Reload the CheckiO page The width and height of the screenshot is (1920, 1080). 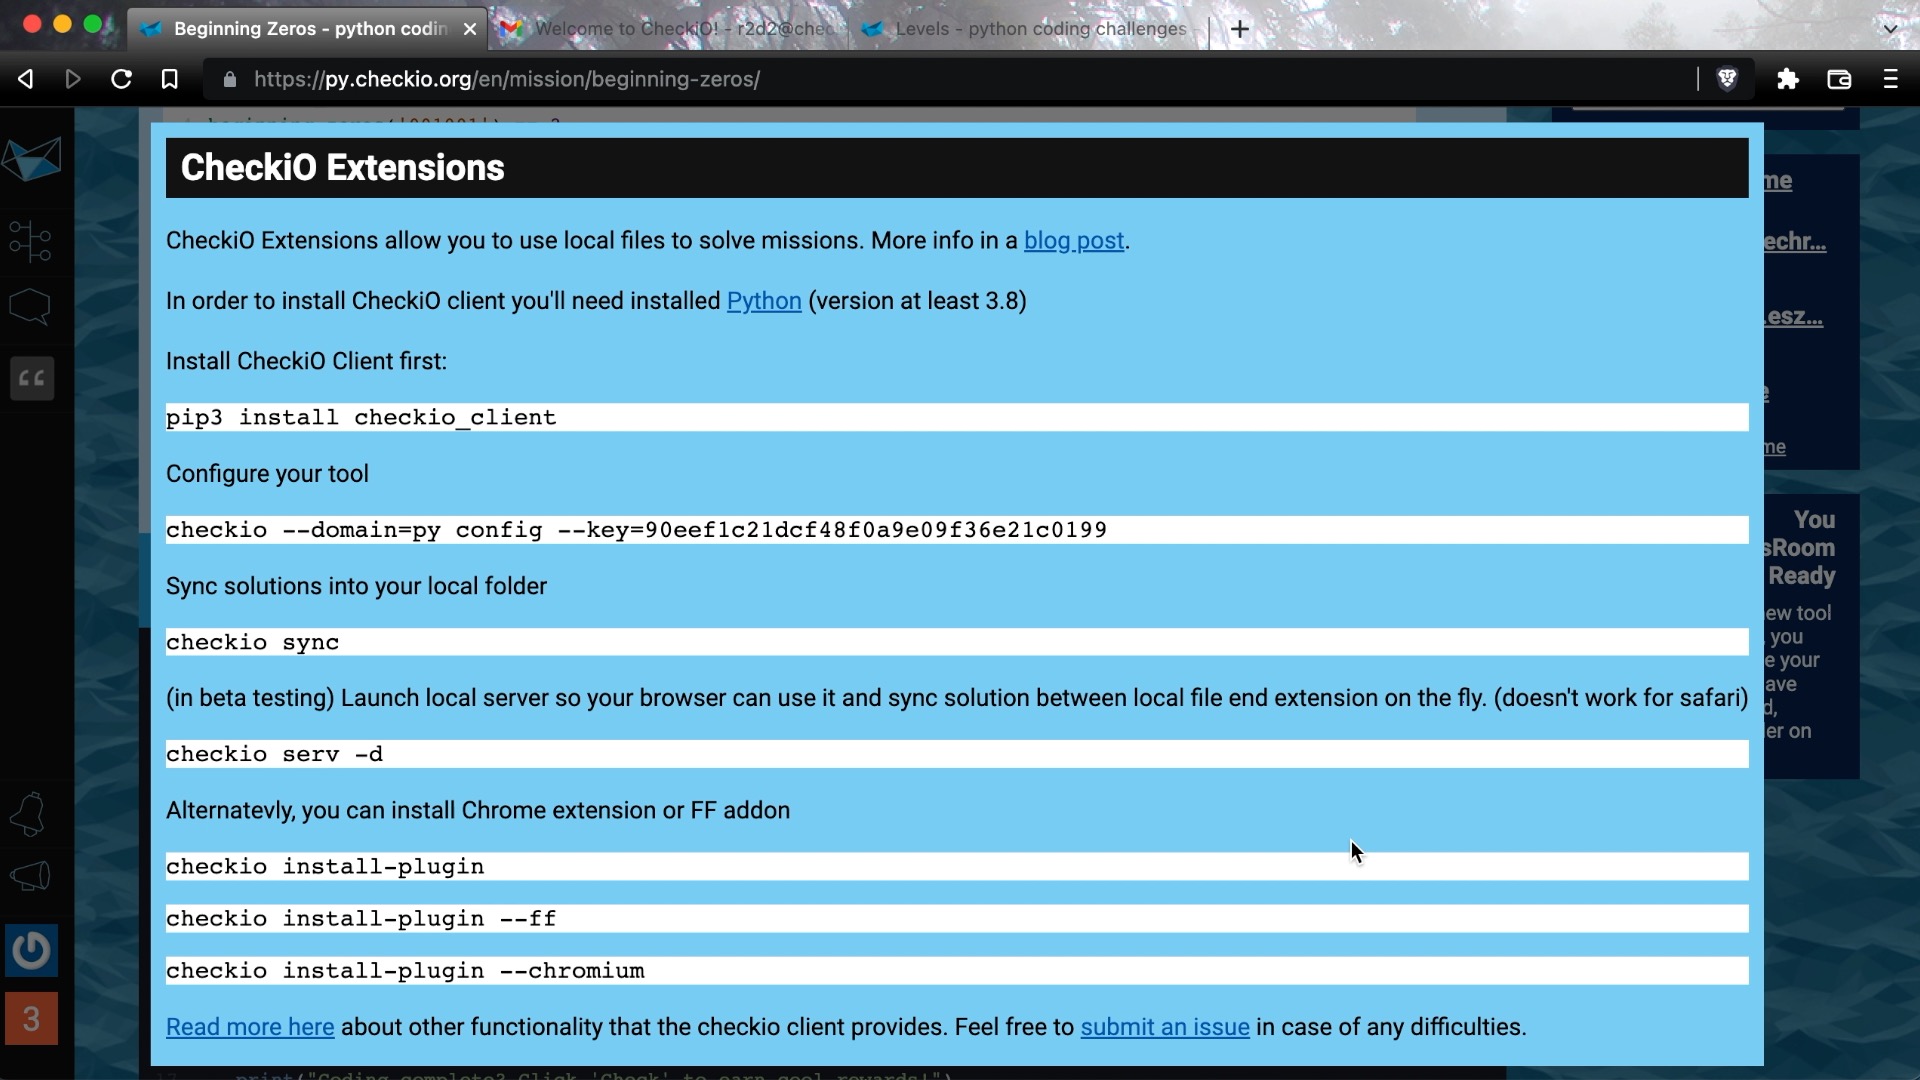(121, 79)
